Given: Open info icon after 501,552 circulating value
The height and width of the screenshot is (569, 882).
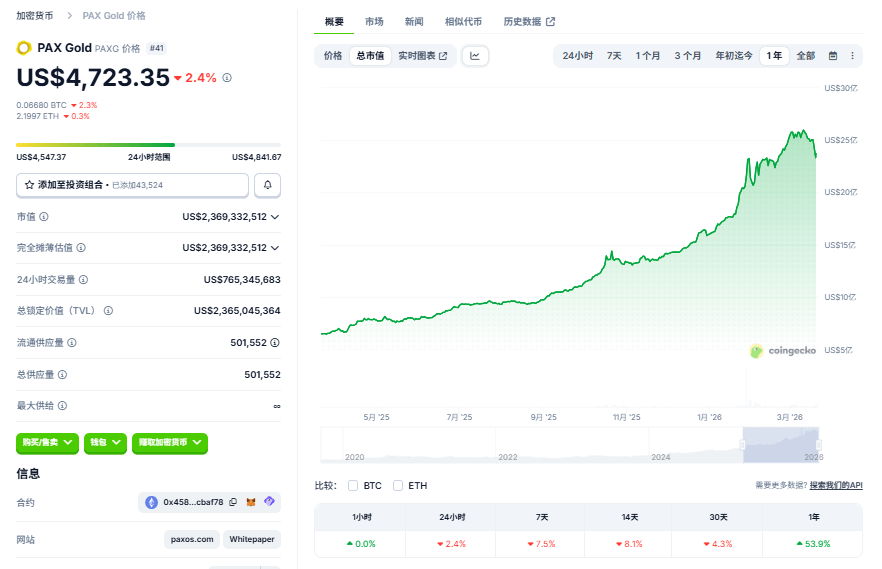Looking at the screenshot, I should (275, 342).
